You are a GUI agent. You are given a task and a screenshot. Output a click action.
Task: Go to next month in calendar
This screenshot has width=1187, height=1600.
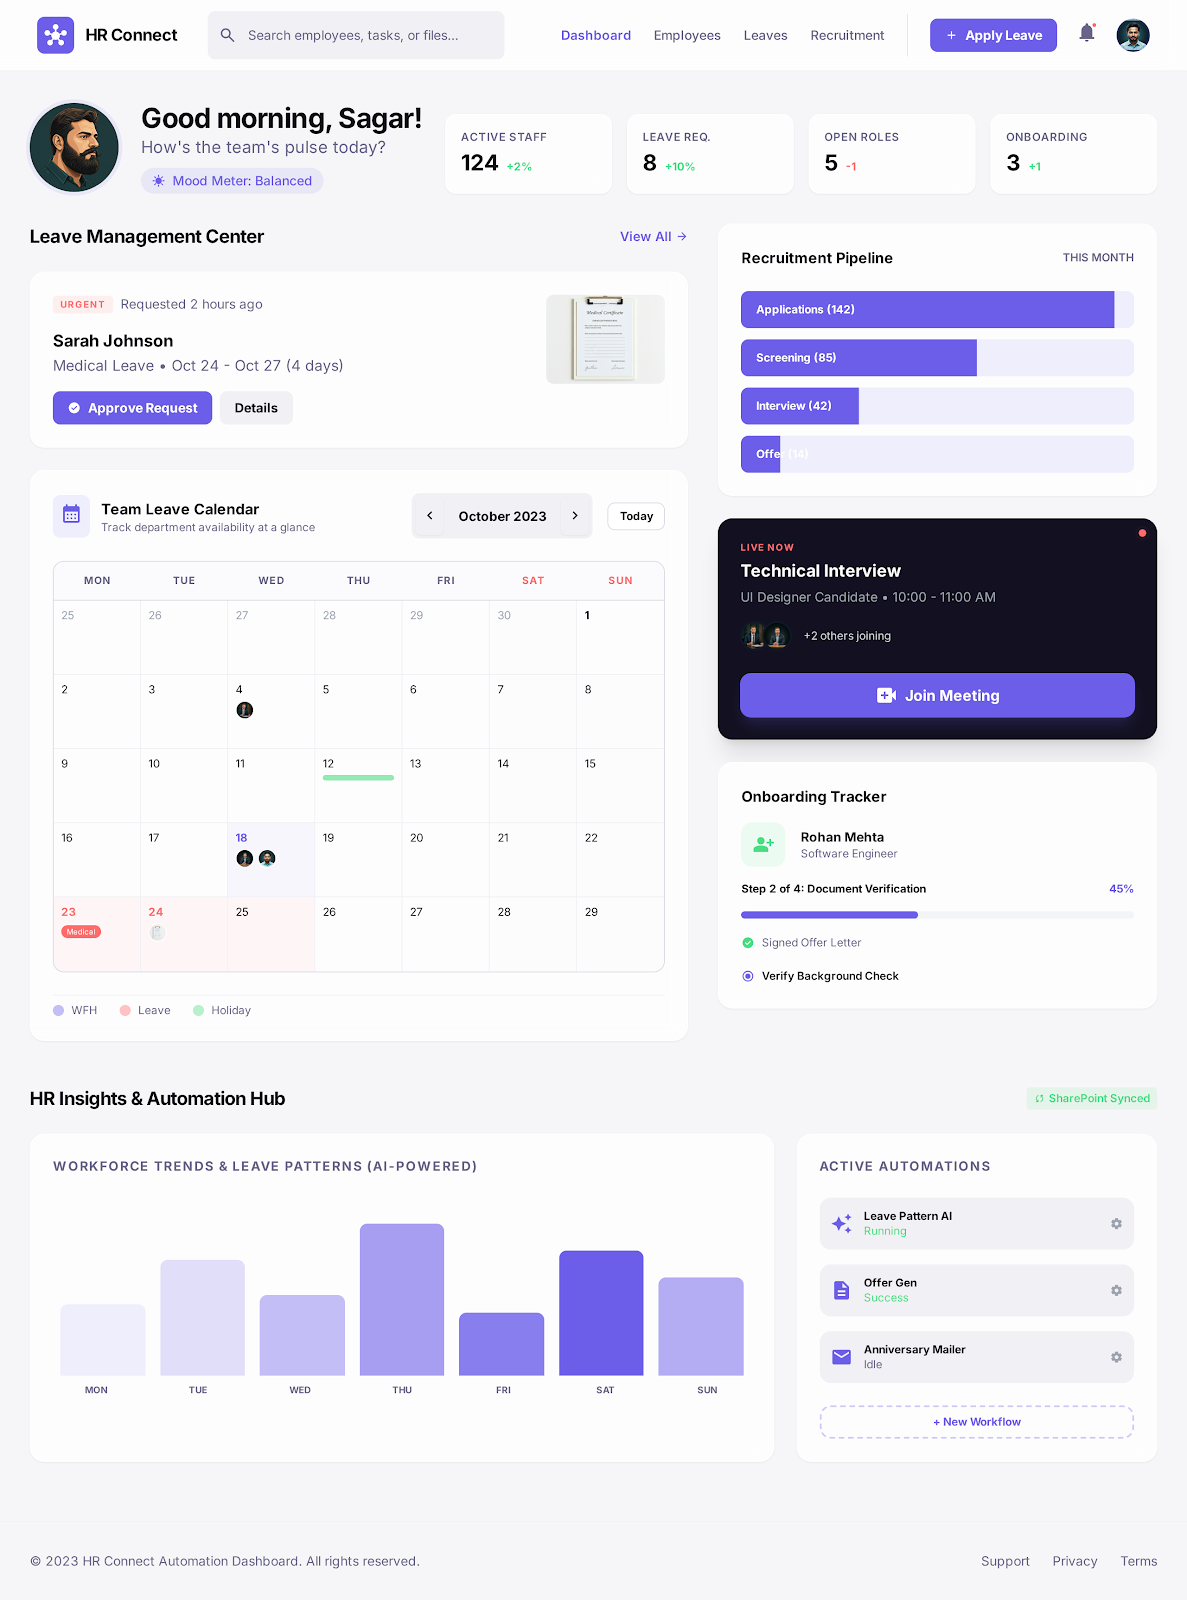(575, 516)
